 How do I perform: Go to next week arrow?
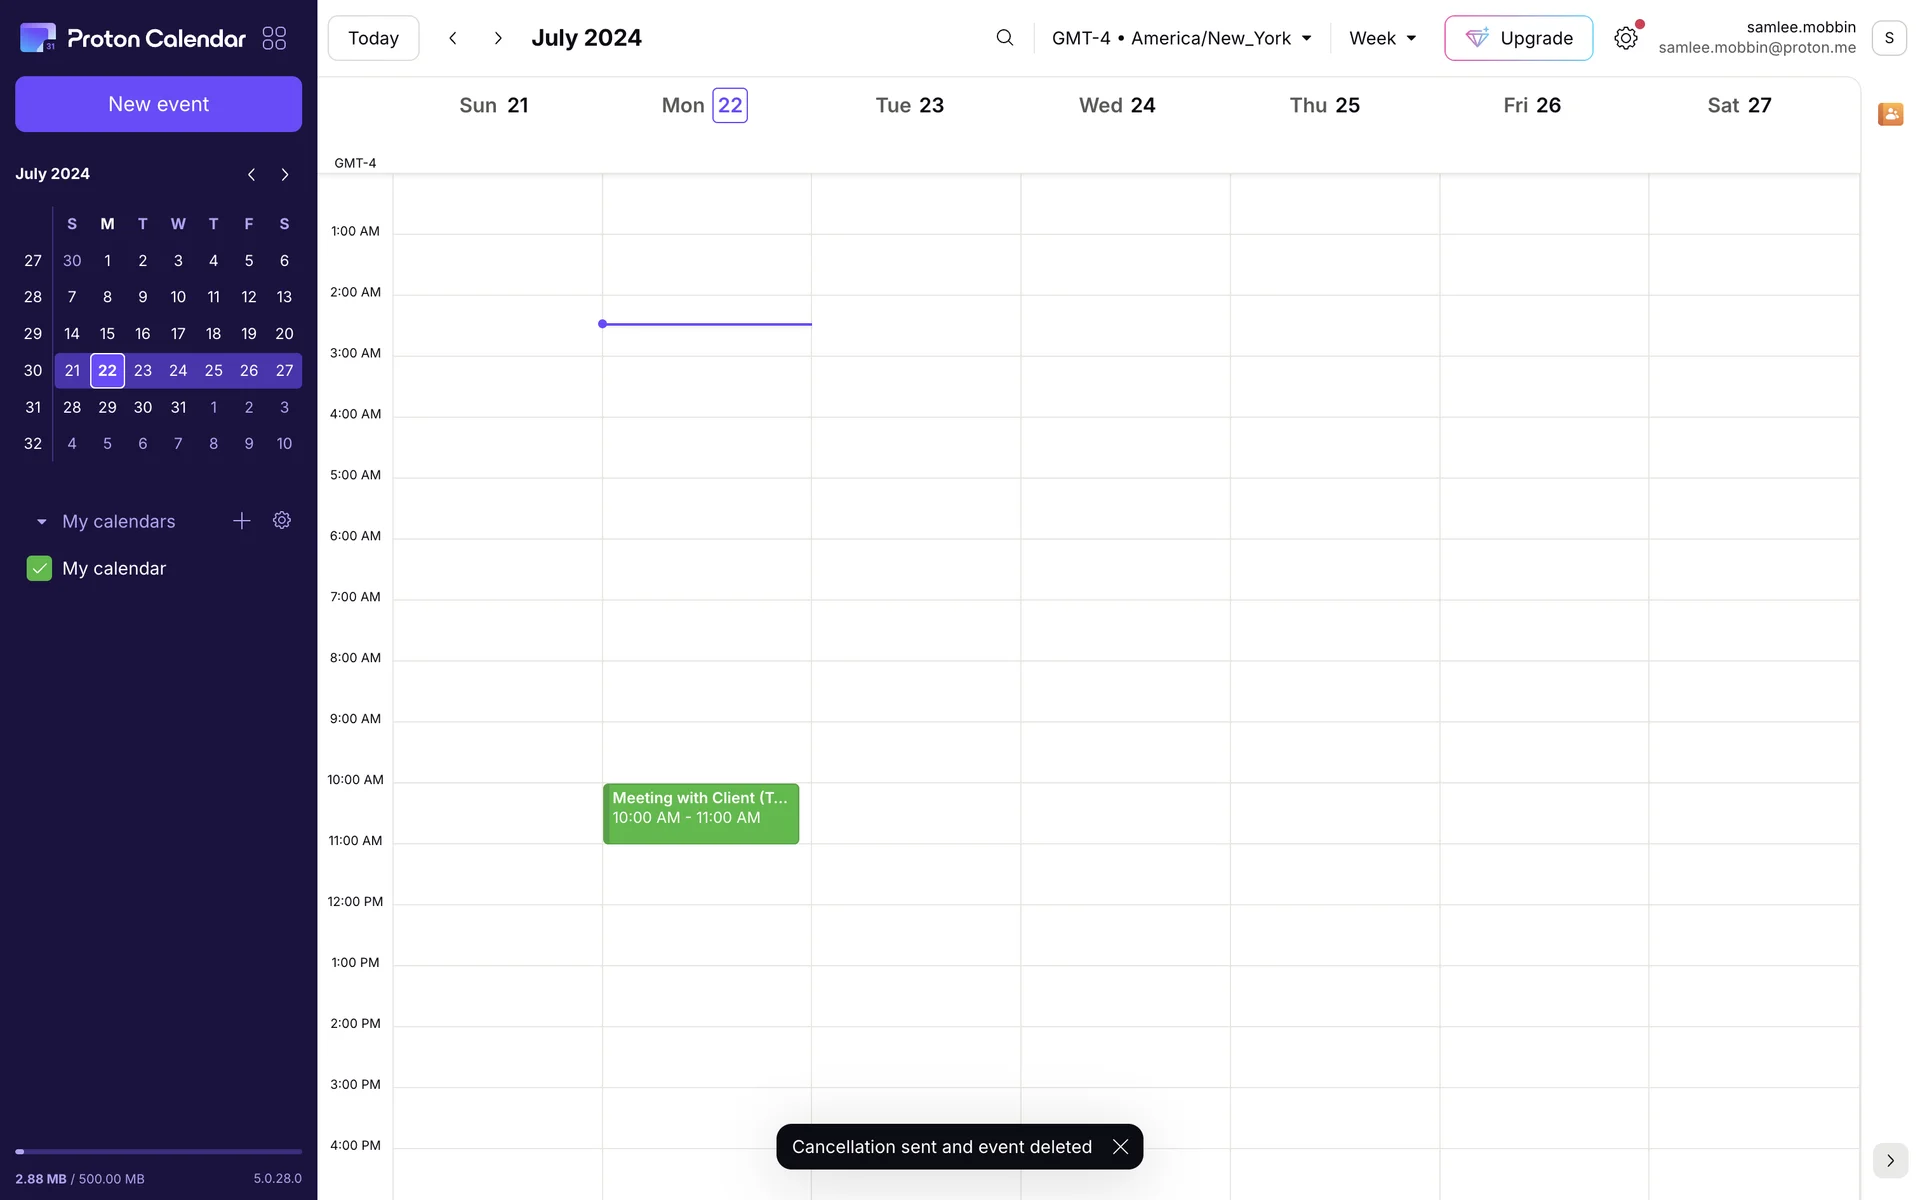tap(498, 38)
